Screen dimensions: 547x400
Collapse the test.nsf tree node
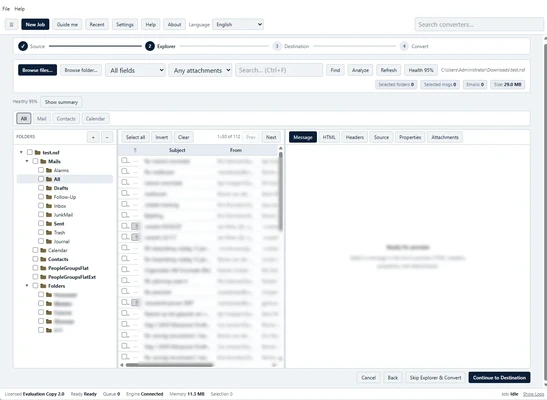click(x=21, y=152)
